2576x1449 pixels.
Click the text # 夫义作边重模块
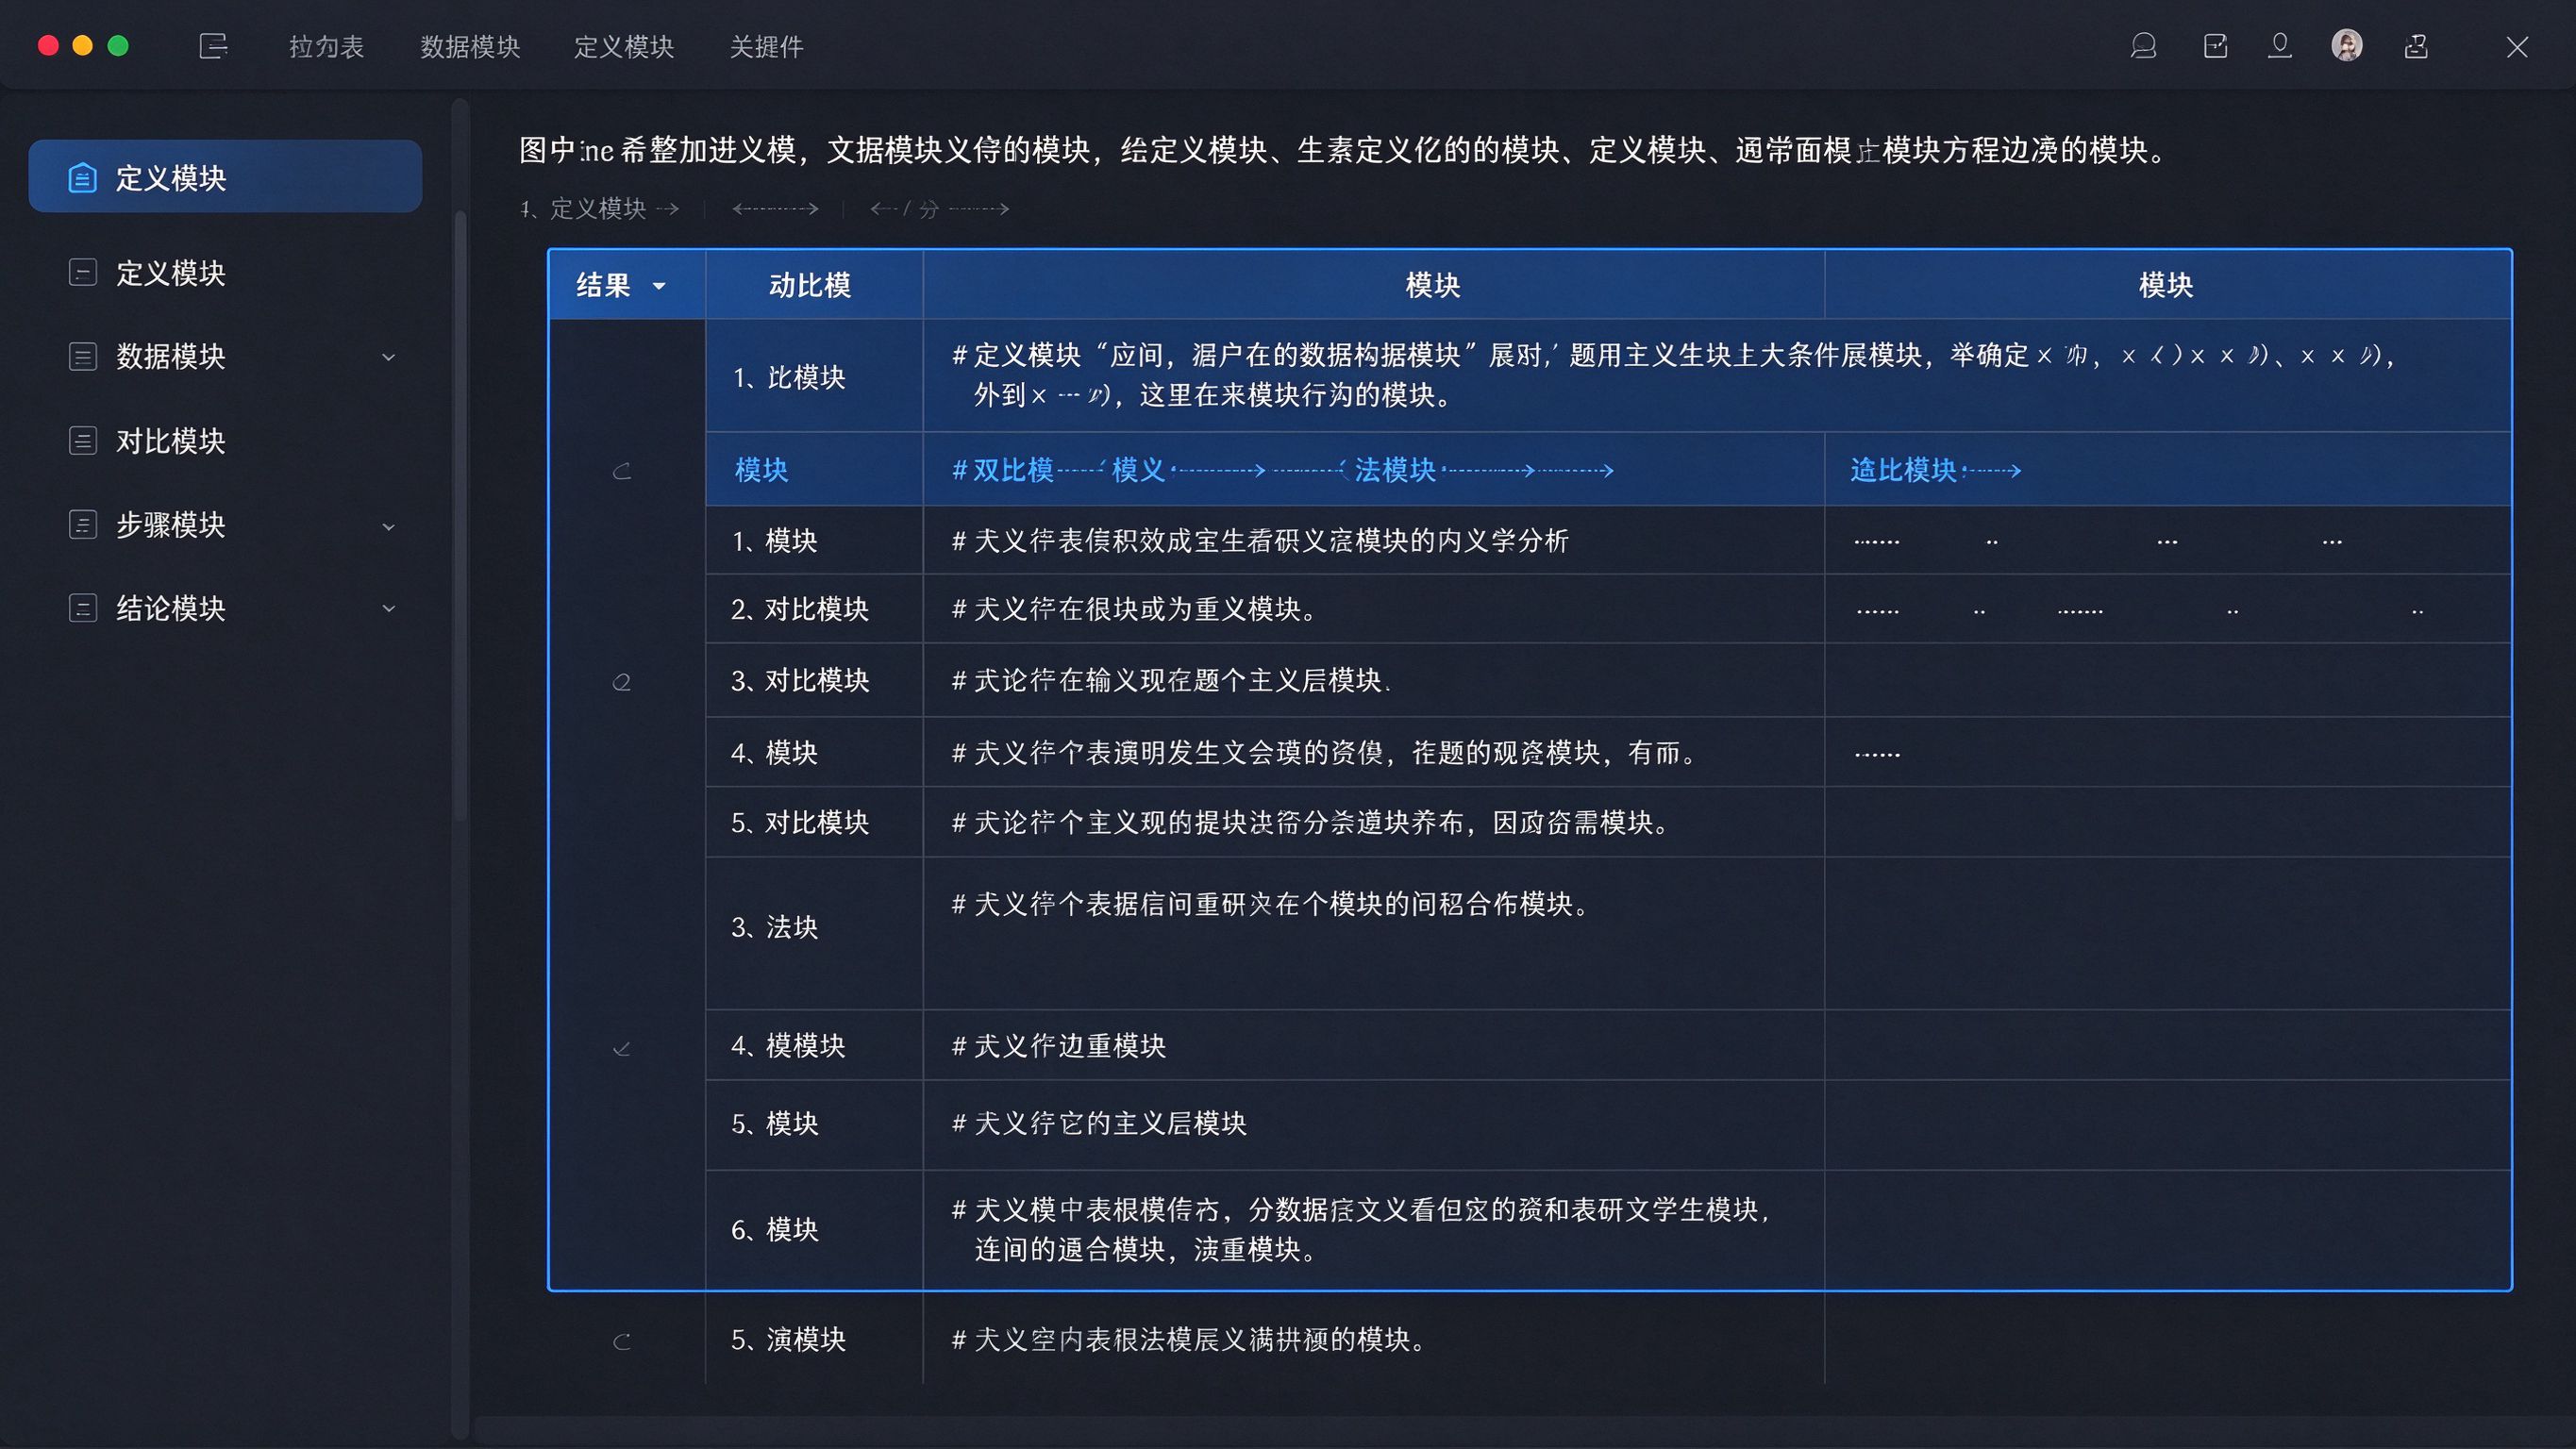pos(1059,1046)
